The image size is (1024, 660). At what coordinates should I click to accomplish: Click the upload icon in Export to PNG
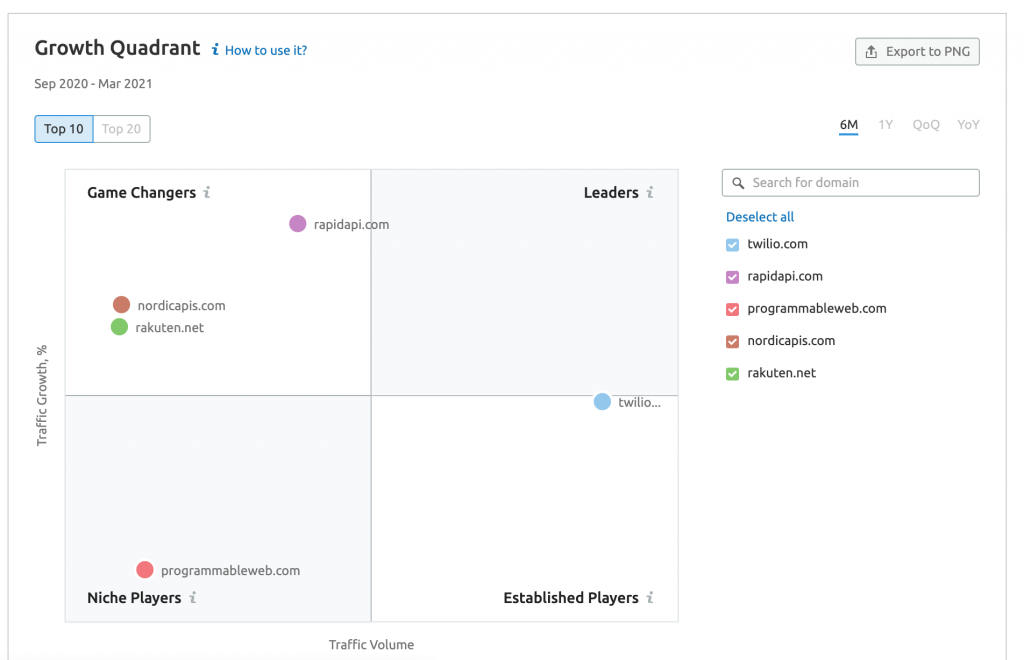tap(871, 52)
